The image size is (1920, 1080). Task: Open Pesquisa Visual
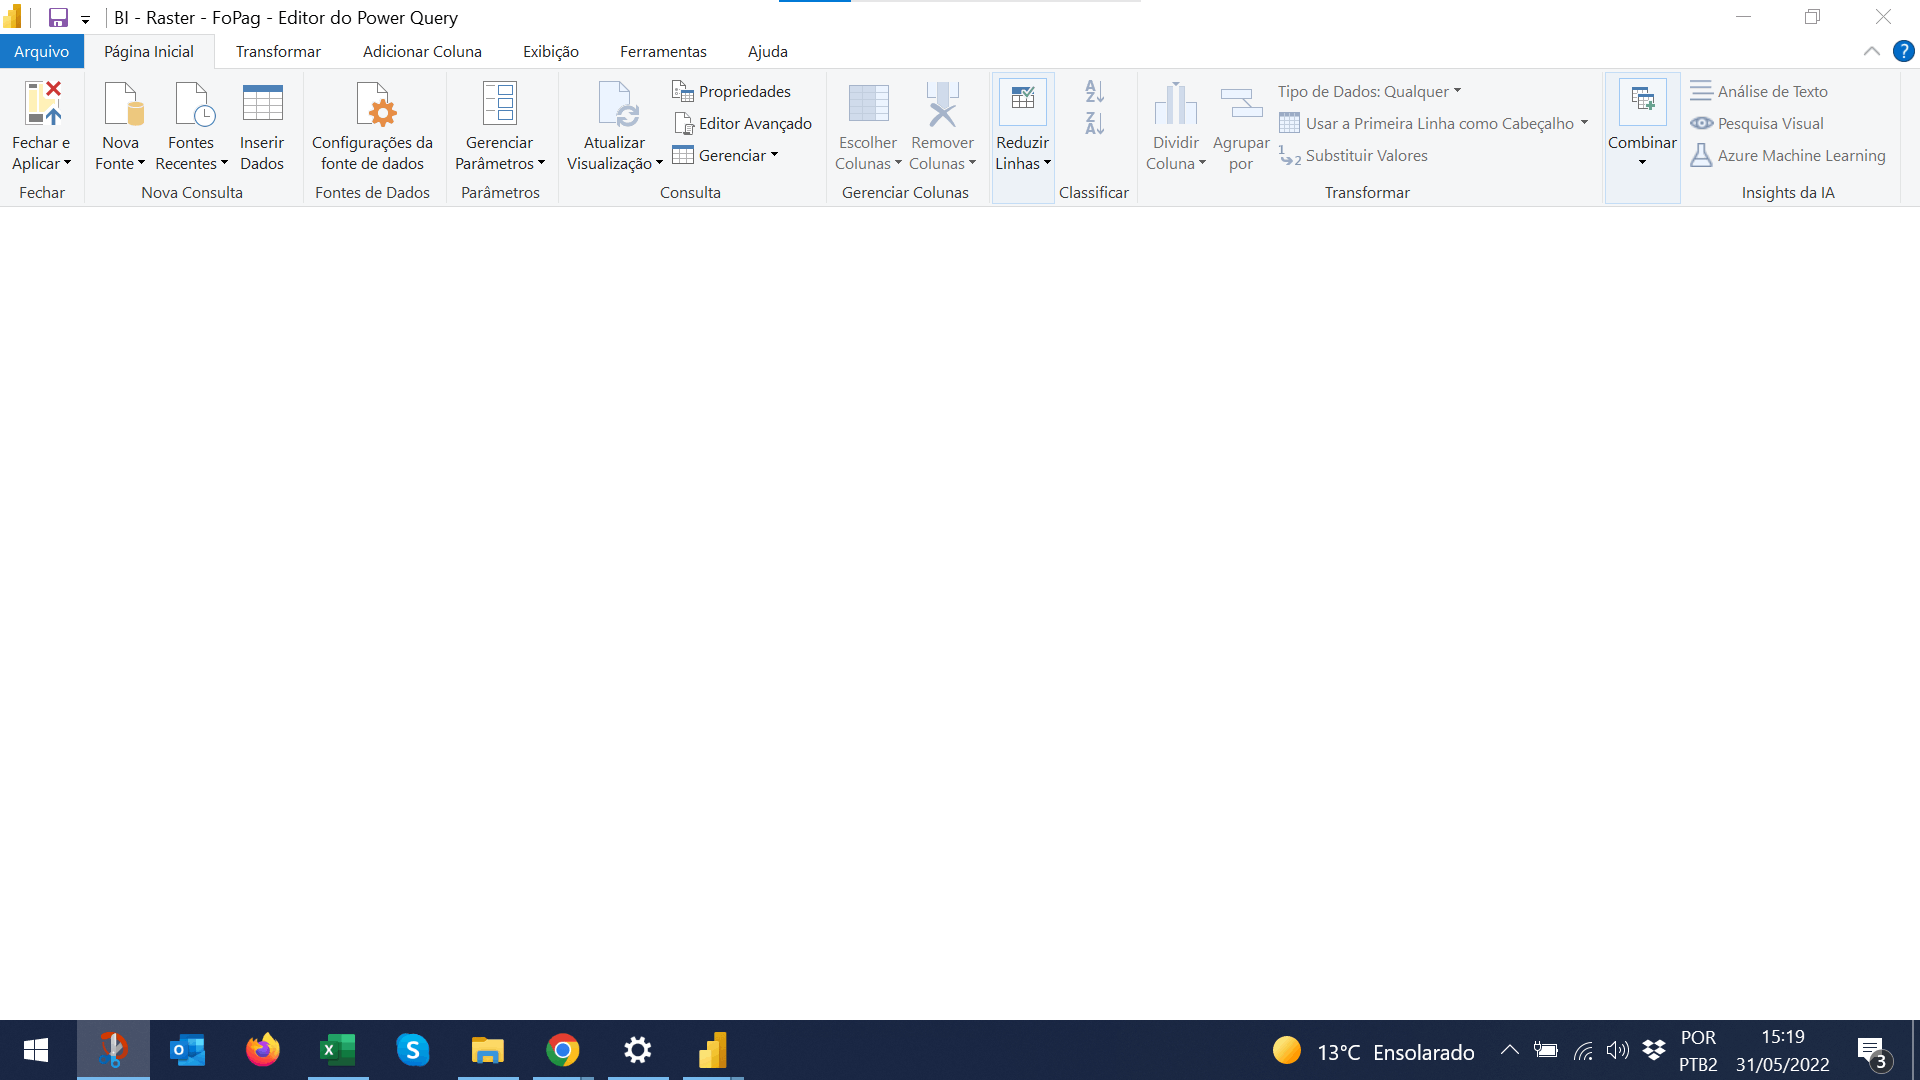pos(1757,123)
